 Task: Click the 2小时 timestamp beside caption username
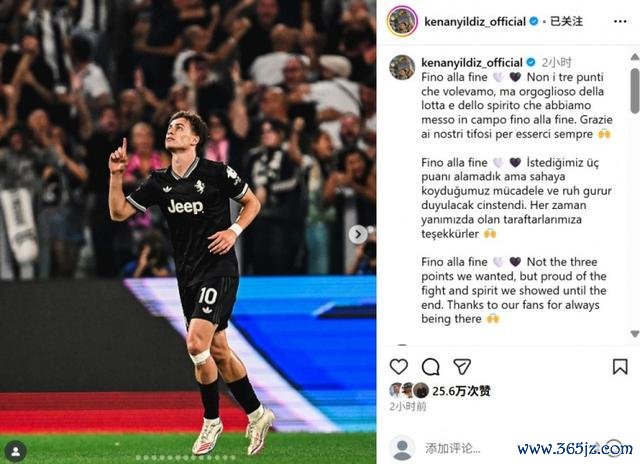557,62
